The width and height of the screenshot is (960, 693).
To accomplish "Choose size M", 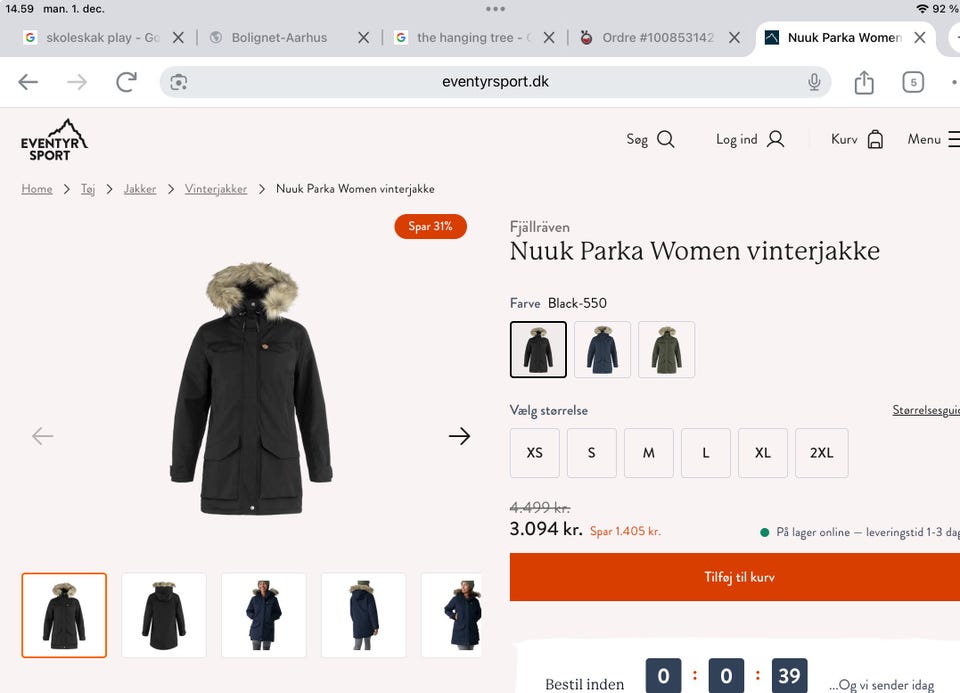I will [649, 453].
